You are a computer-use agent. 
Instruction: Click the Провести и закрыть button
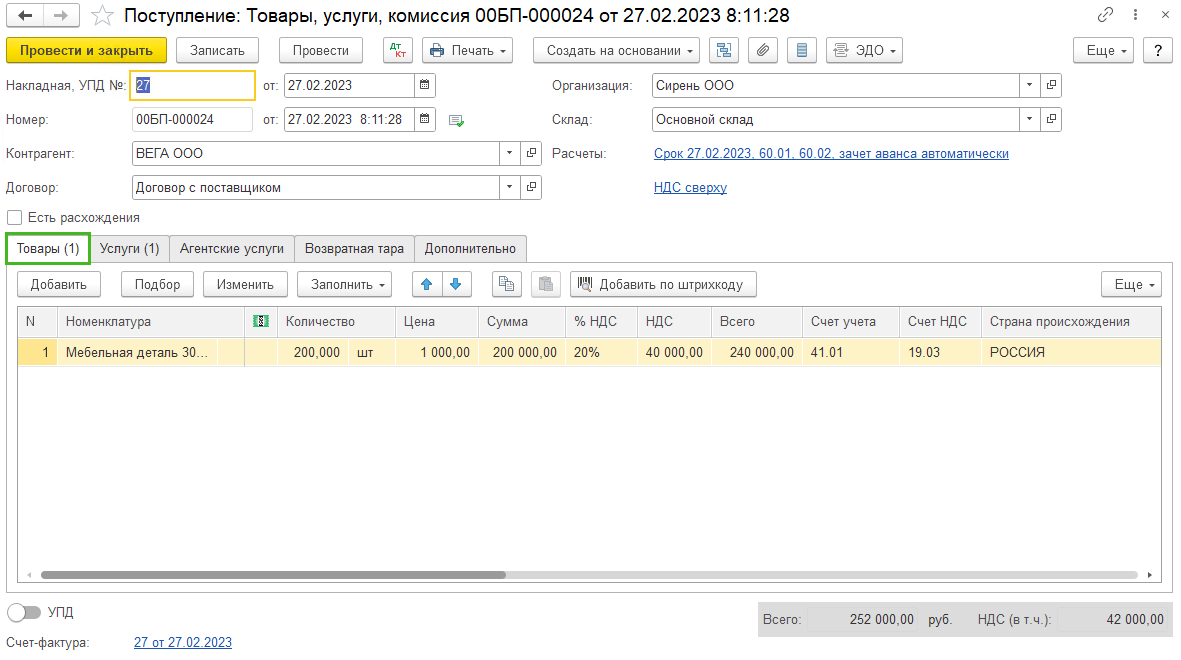86,50
